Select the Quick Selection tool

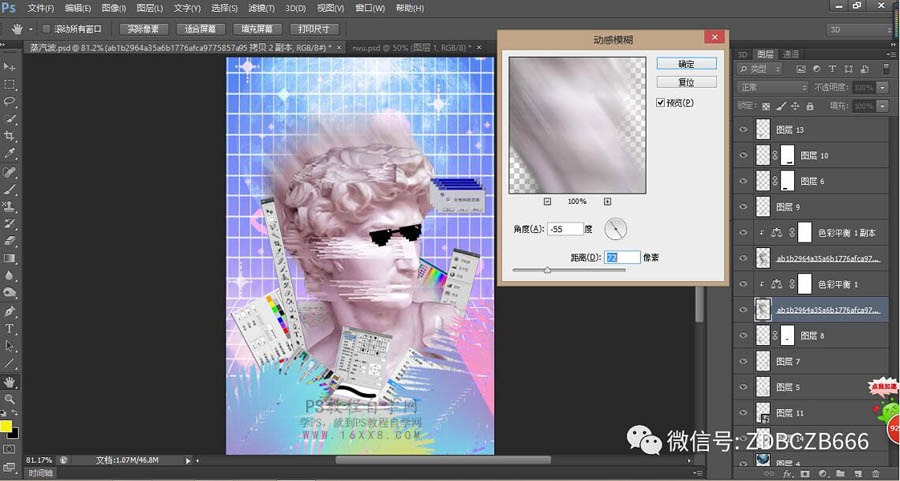[9, 119]
